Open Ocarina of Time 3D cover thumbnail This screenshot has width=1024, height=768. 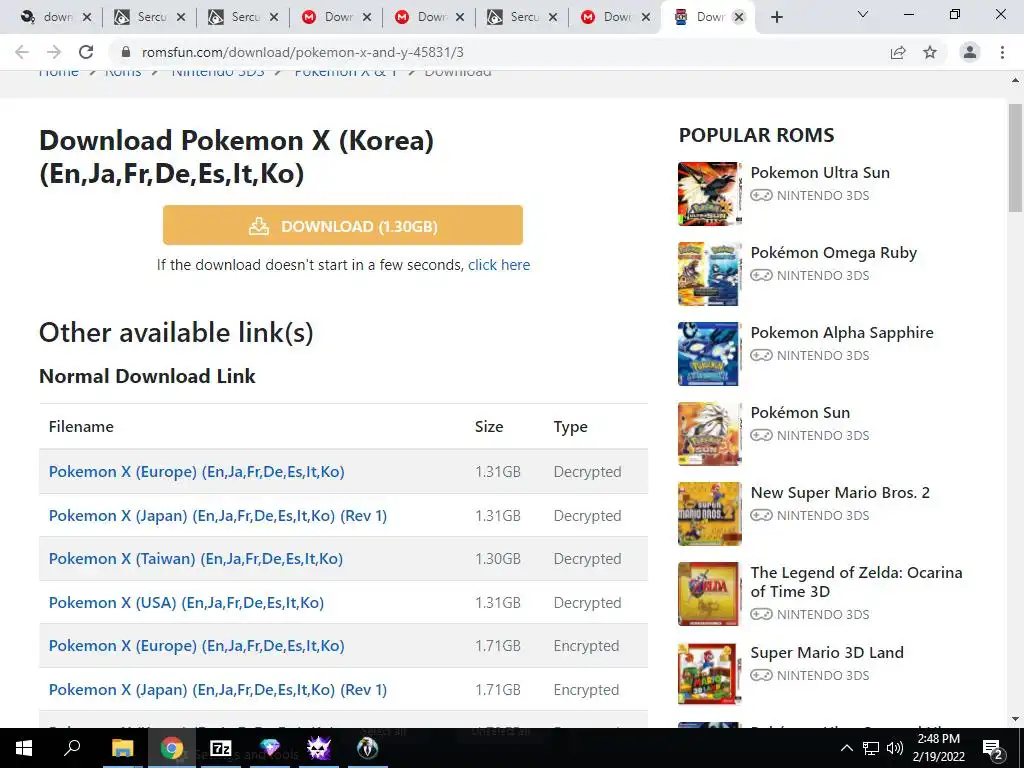pos(709,594)
